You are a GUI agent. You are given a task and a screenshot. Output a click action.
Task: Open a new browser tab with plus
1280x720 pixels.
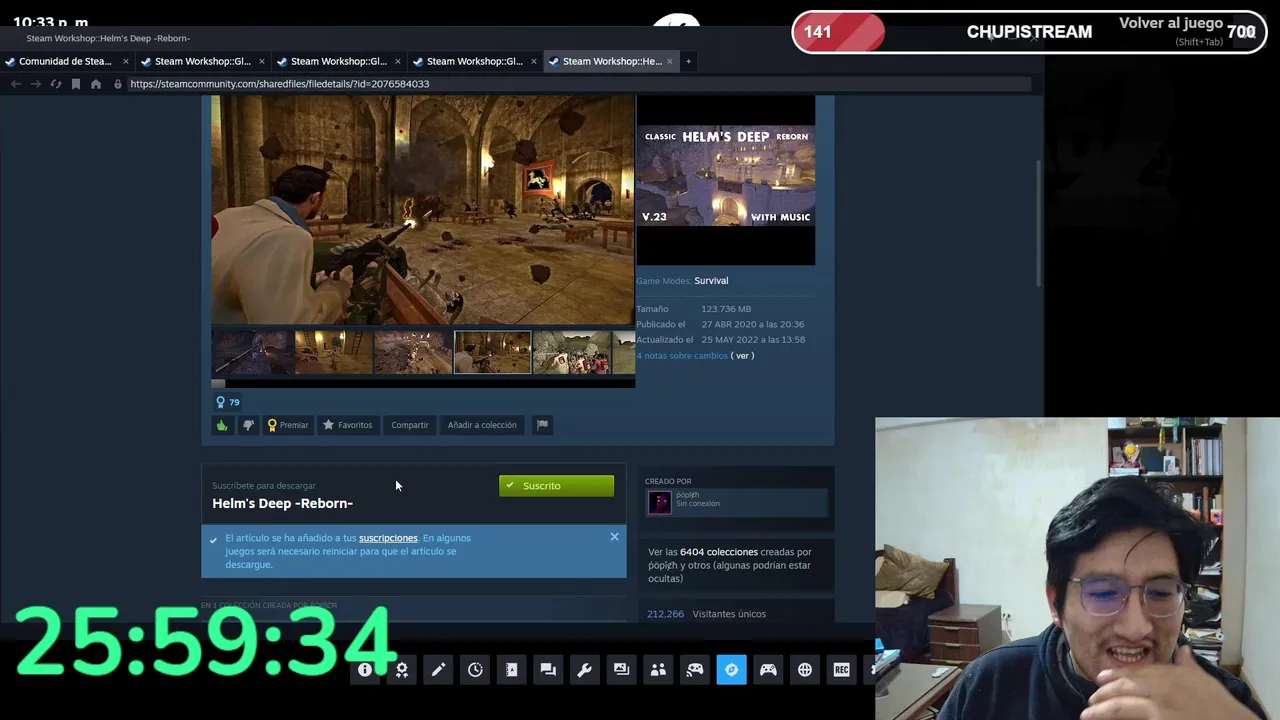[688, 61]
